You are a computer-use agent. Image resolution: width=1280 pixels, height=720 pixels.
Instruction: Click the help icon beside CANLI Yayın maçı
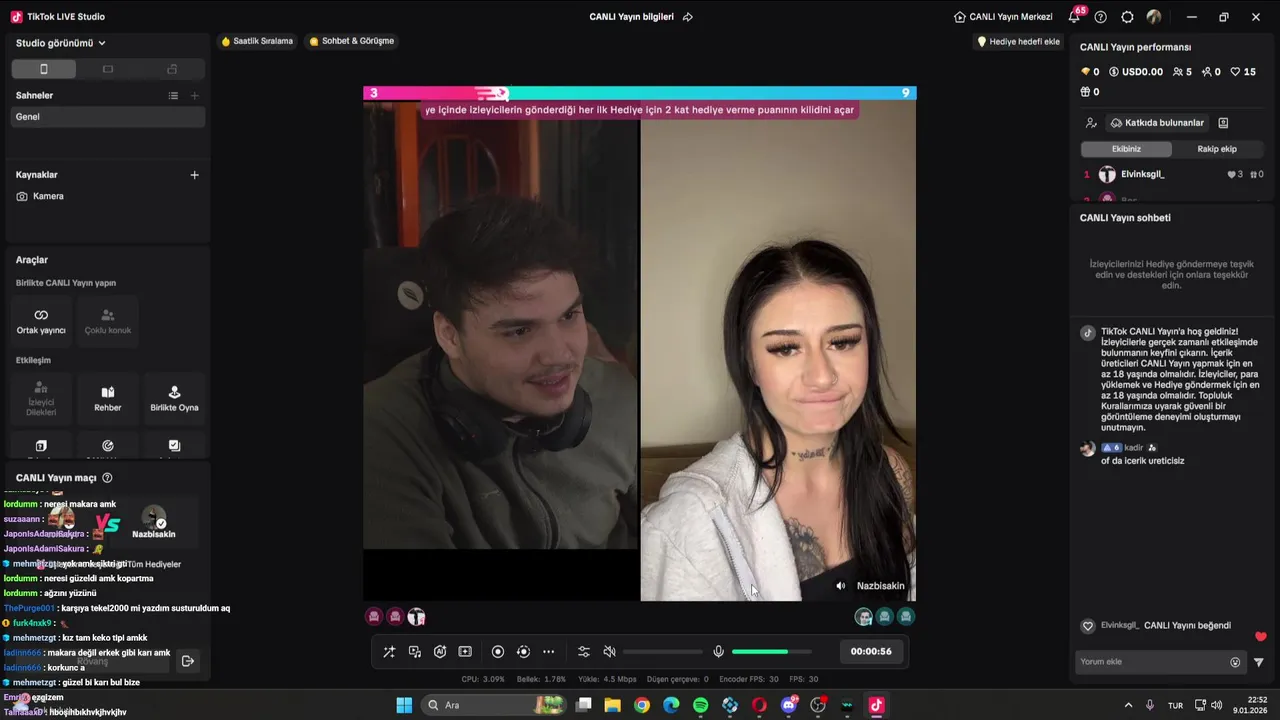(x=107, y=478)
